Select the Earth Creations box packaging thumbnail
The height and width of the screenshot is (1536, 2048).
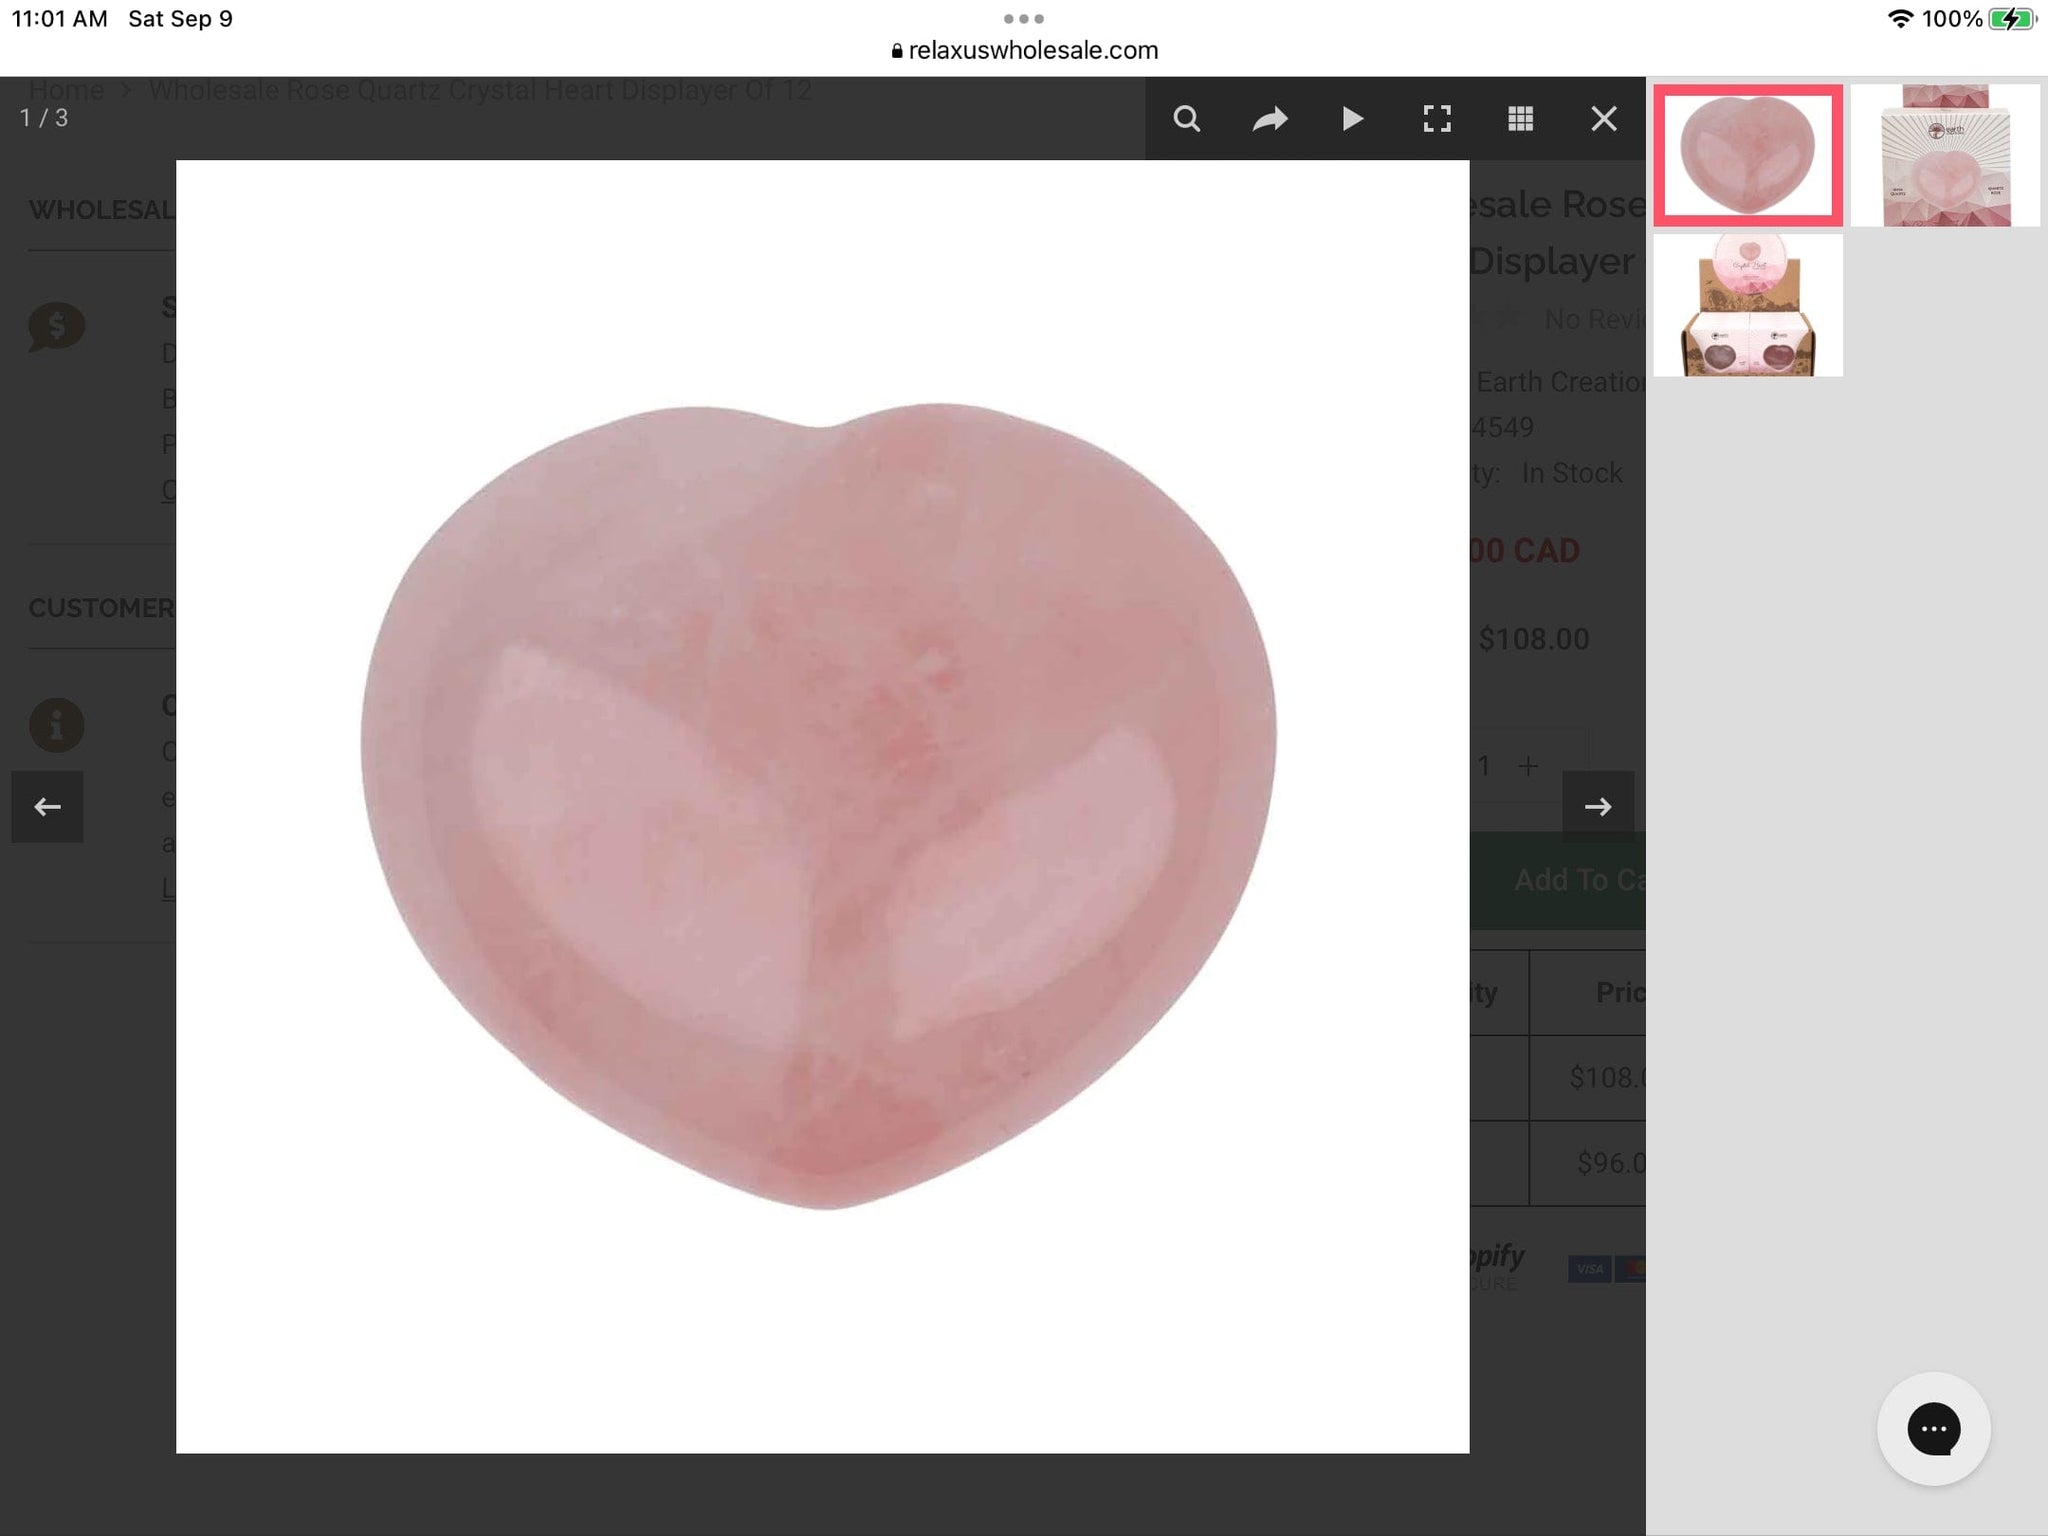[x=1945, y=155]
